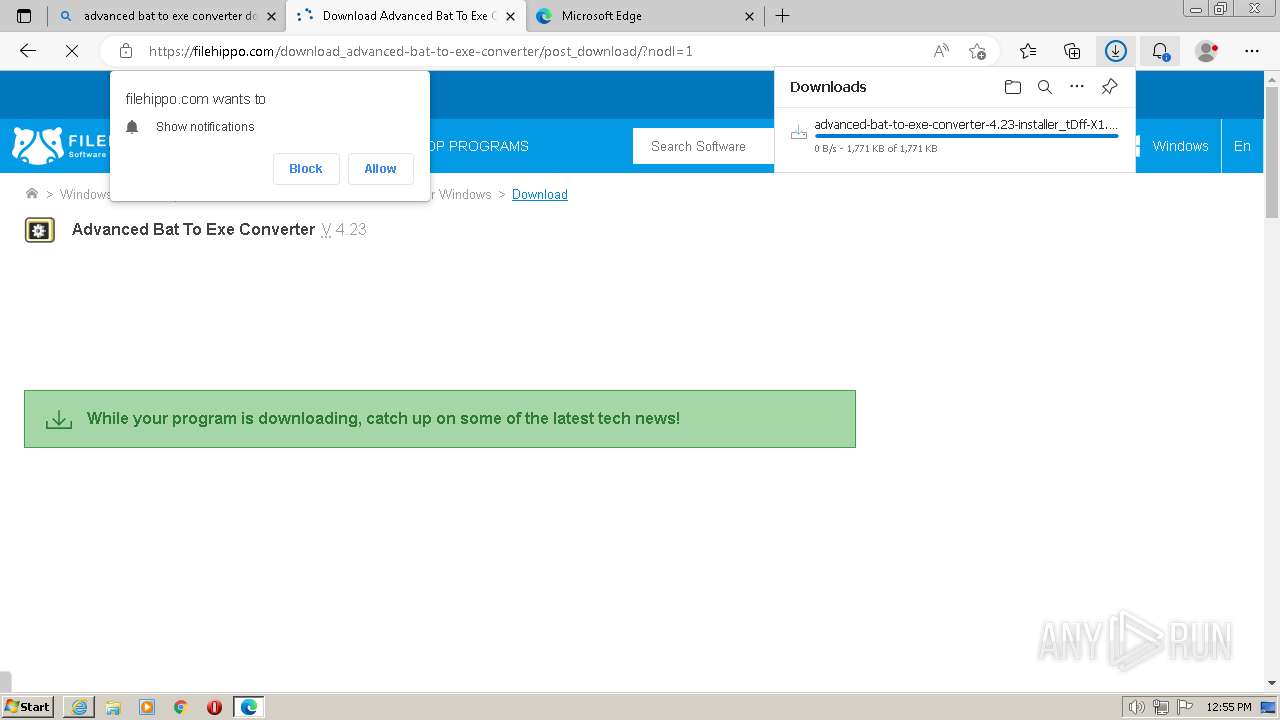The width and height of the screenshot is (1280, 720).
Task: Close the Download Advanced Bat To Exe tab
Action: 511,16
